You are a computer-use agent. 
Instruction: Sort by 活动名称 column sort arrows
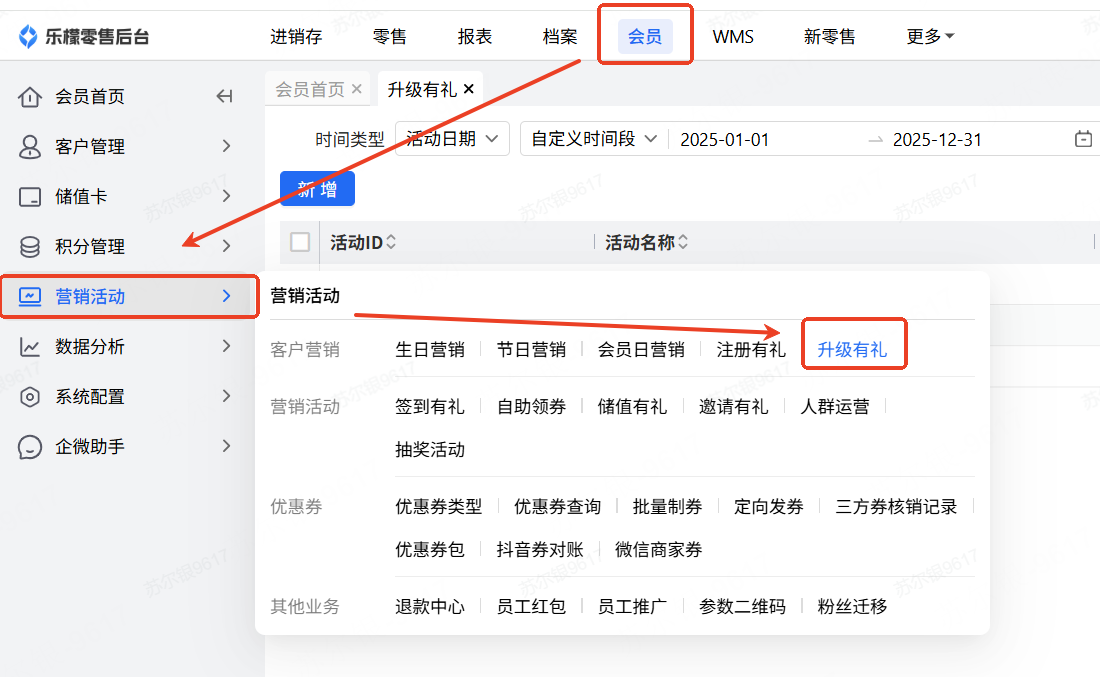click(683, 242)
